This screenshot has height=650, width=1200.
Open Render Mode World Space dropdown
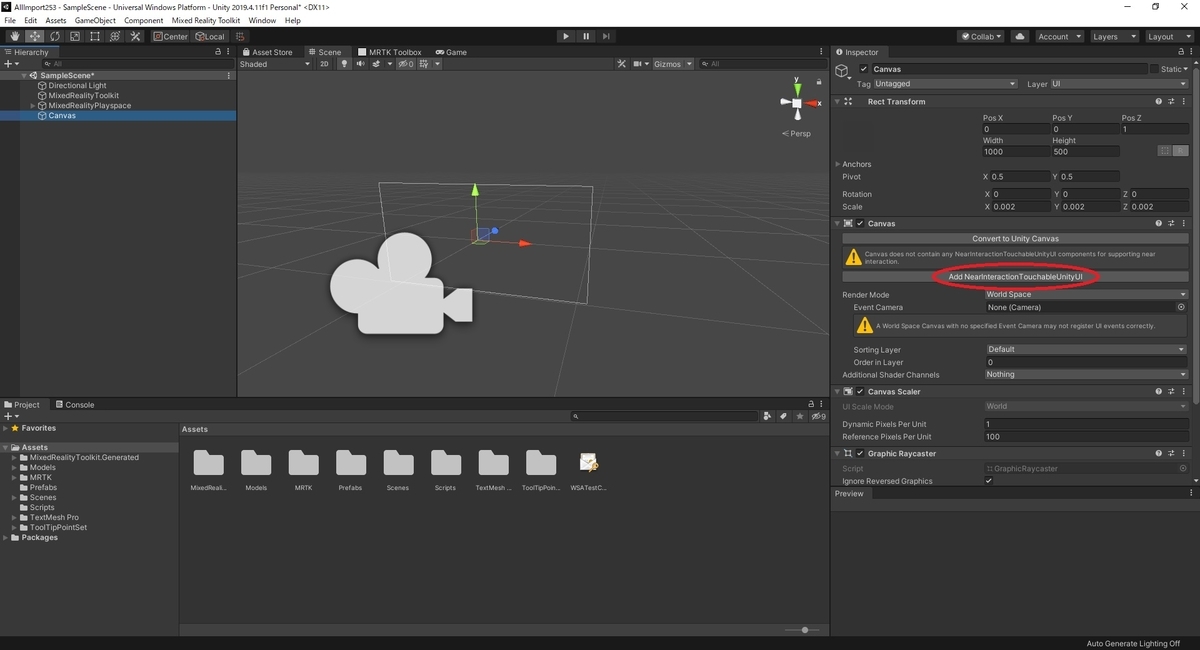1085,295
